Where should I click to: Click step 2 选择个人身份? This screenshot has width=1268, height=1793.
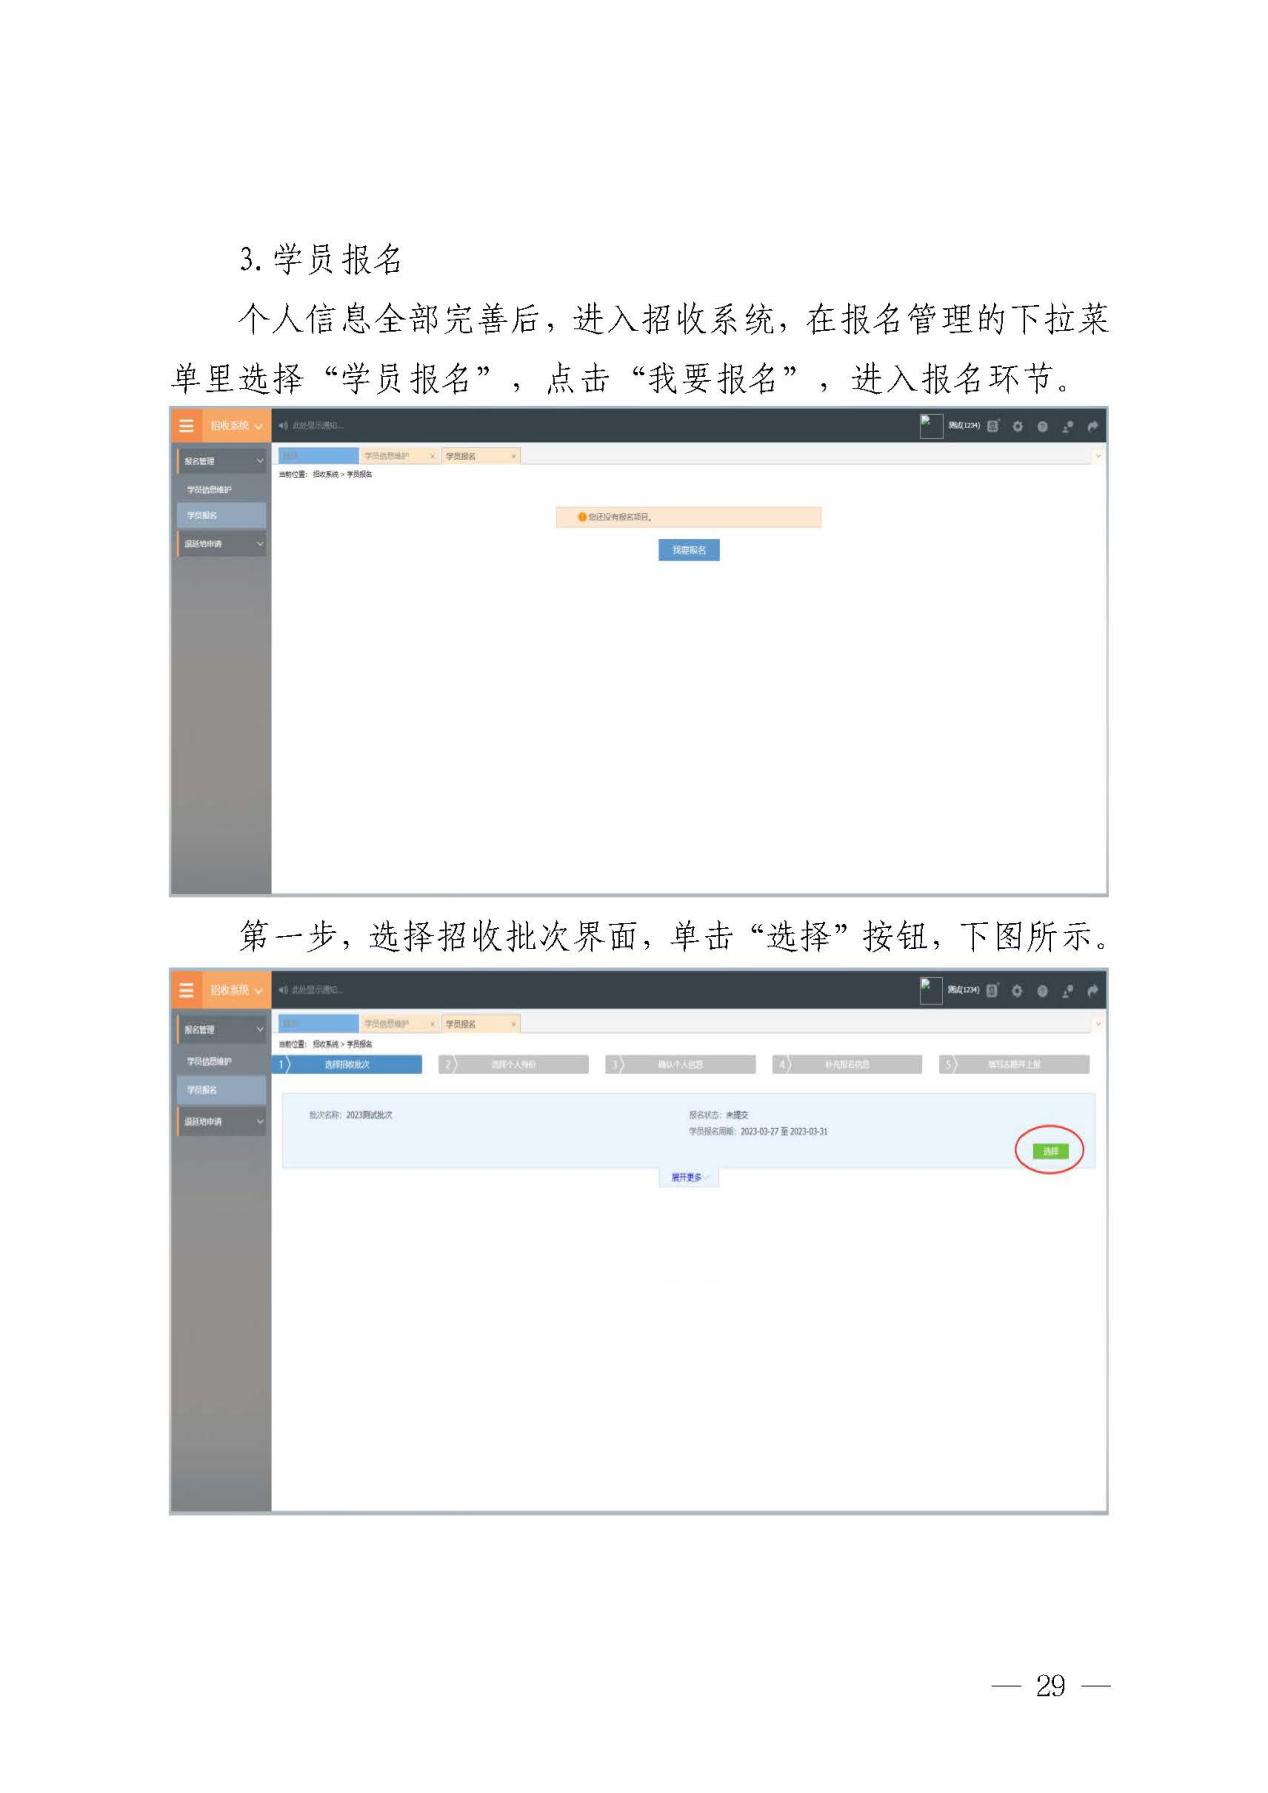point(514,1065)
